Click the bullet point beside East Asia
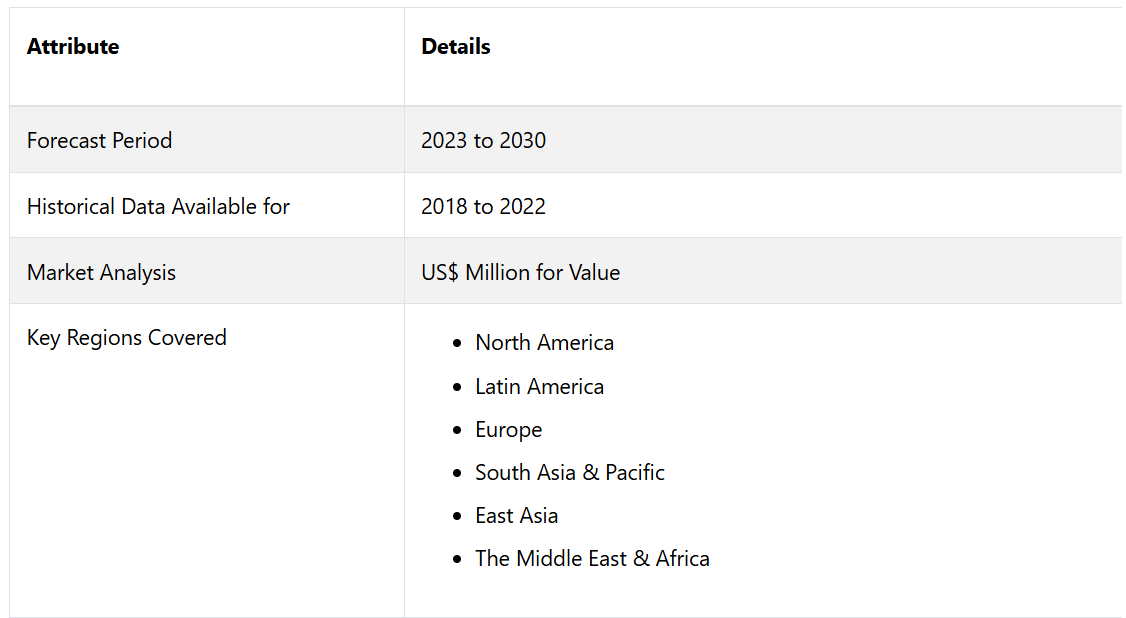Viewport: 1126px width, 618px height. [457, 517]
